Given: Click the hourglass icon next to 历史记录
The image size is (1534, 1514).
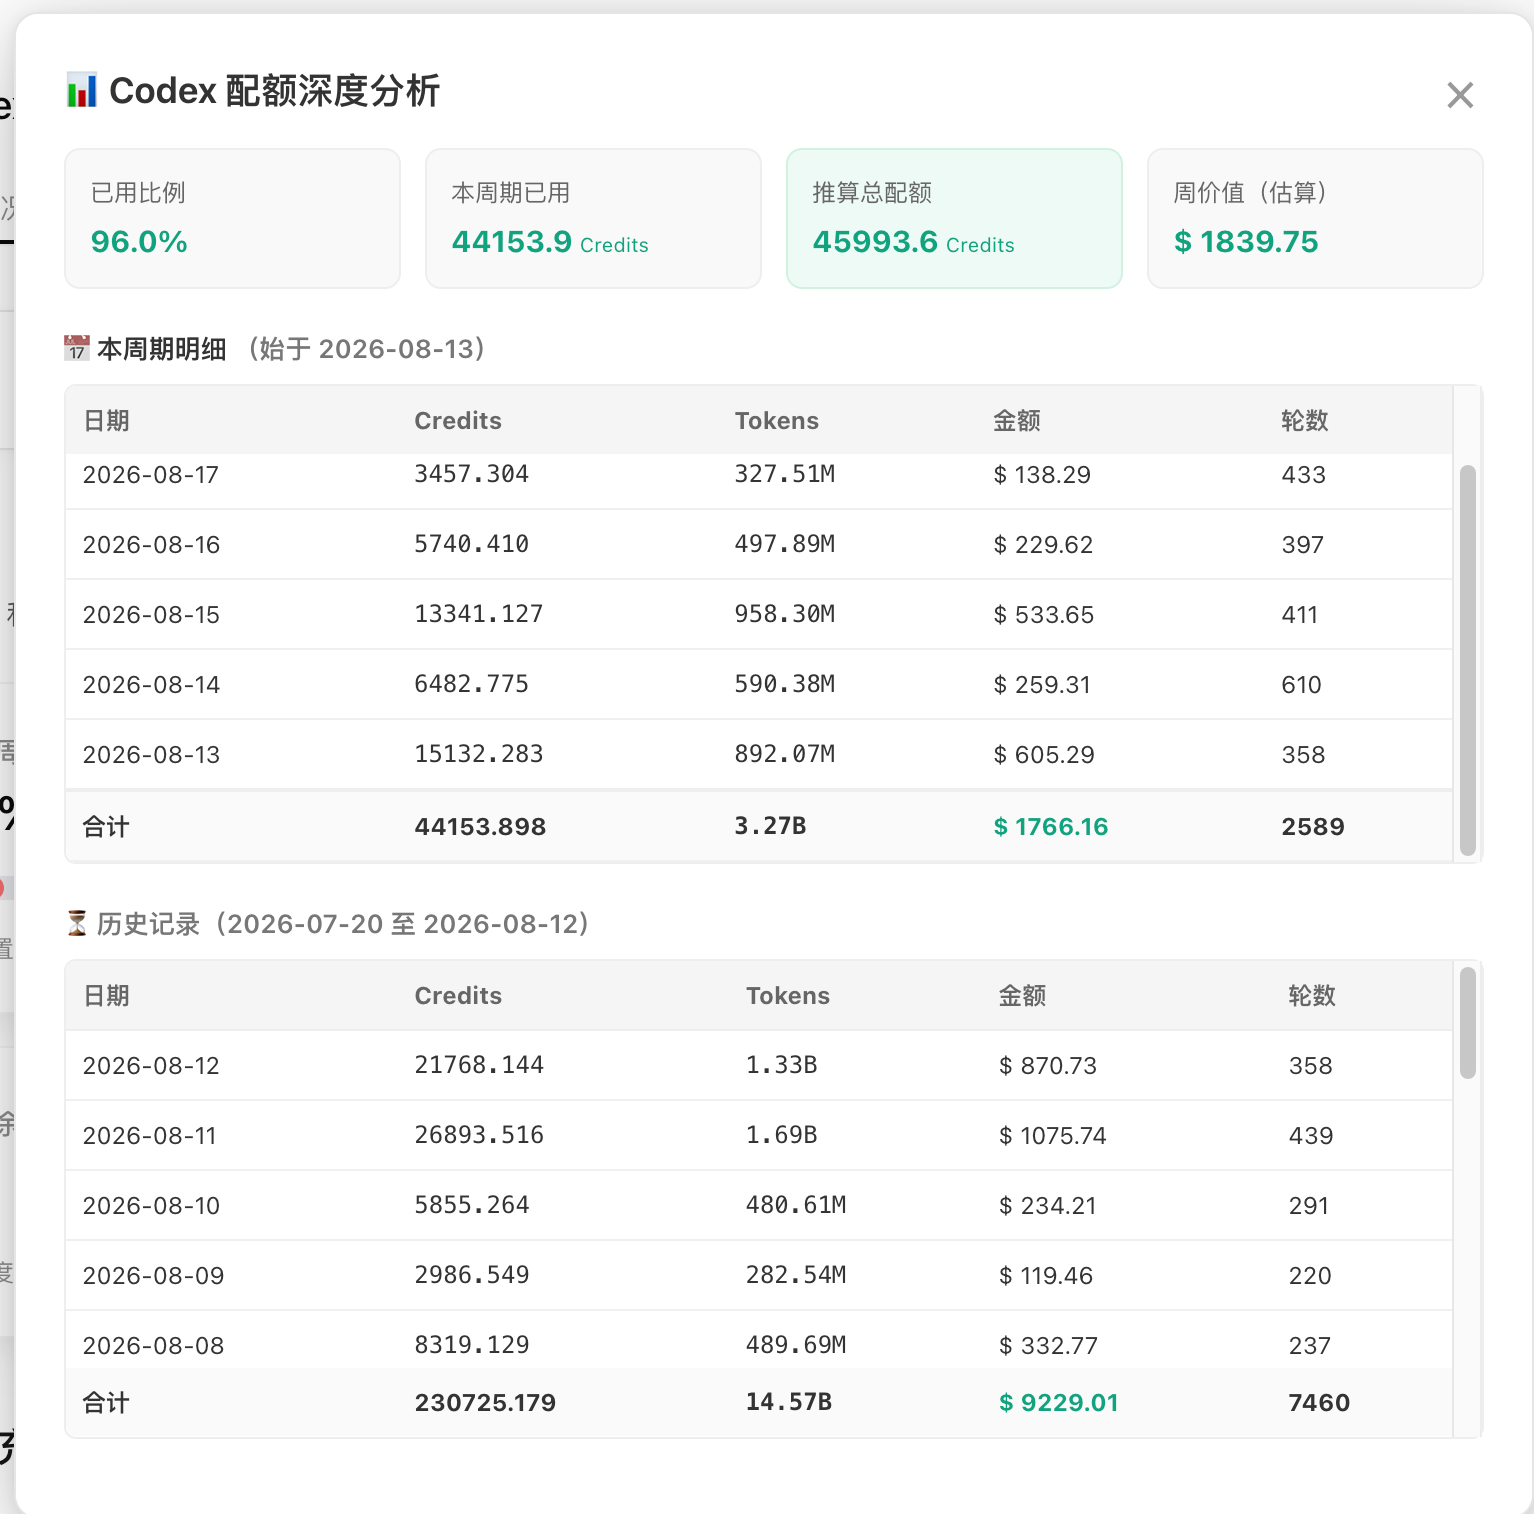Looking at the screenshot, I should [77, 923].
